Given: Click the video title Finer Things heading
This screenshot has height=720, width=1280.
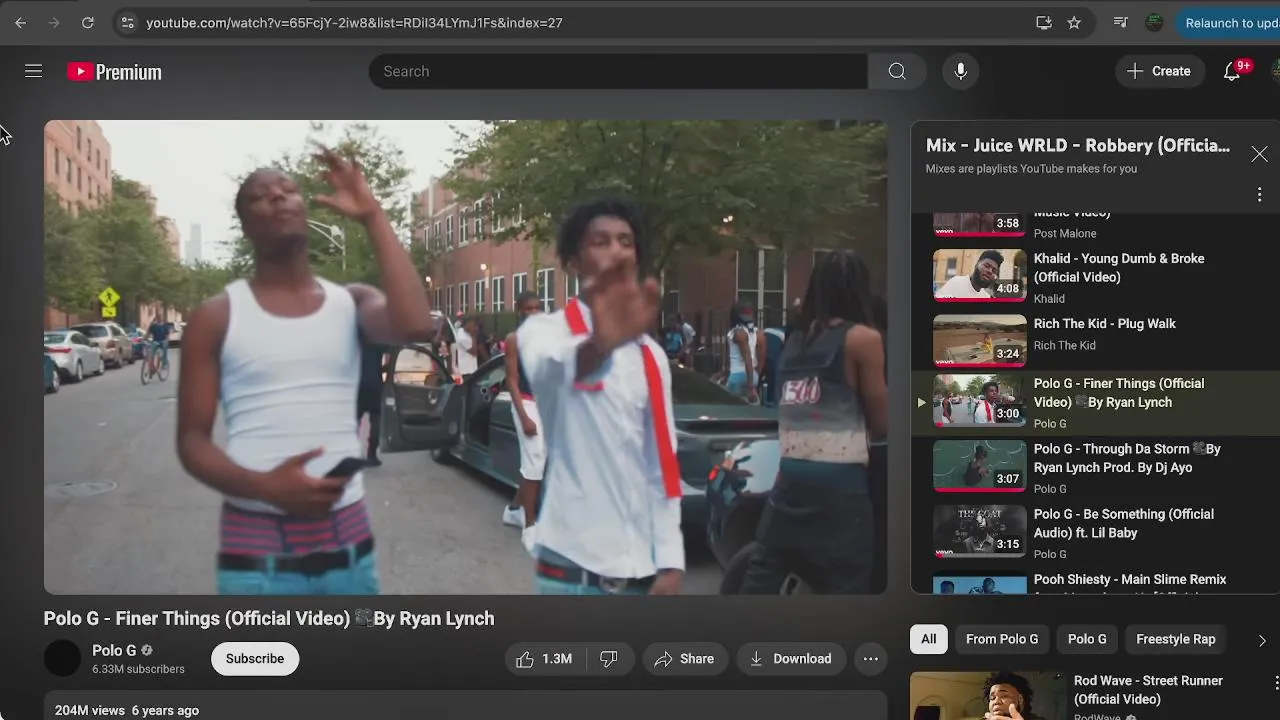Looking at the screenshot, I should [x=269, y=618].
